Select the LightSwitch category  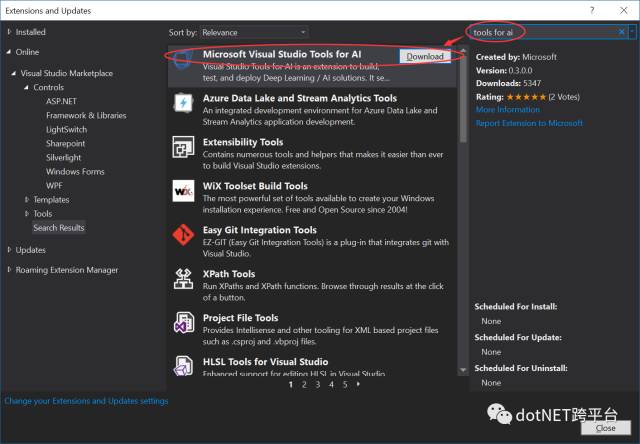[x=67, y=129]
